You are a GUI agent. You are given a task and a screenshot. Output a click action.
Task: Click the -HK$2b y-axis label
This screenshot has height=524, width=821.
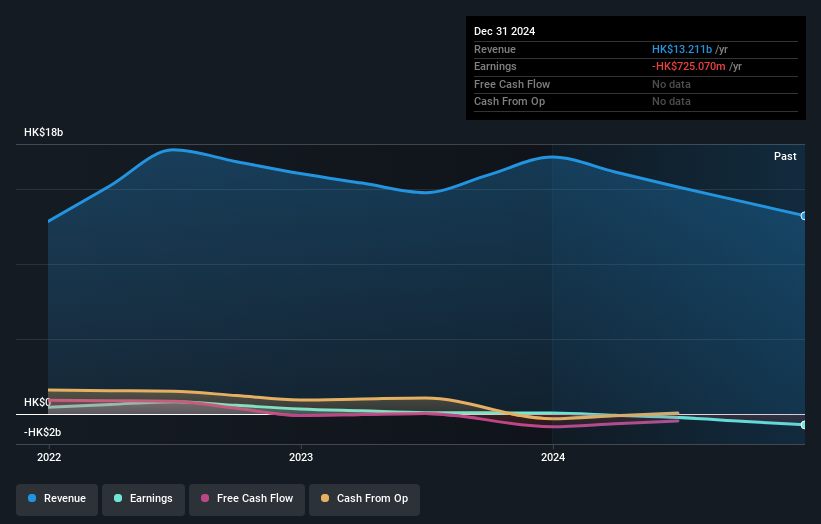point(42,432)
